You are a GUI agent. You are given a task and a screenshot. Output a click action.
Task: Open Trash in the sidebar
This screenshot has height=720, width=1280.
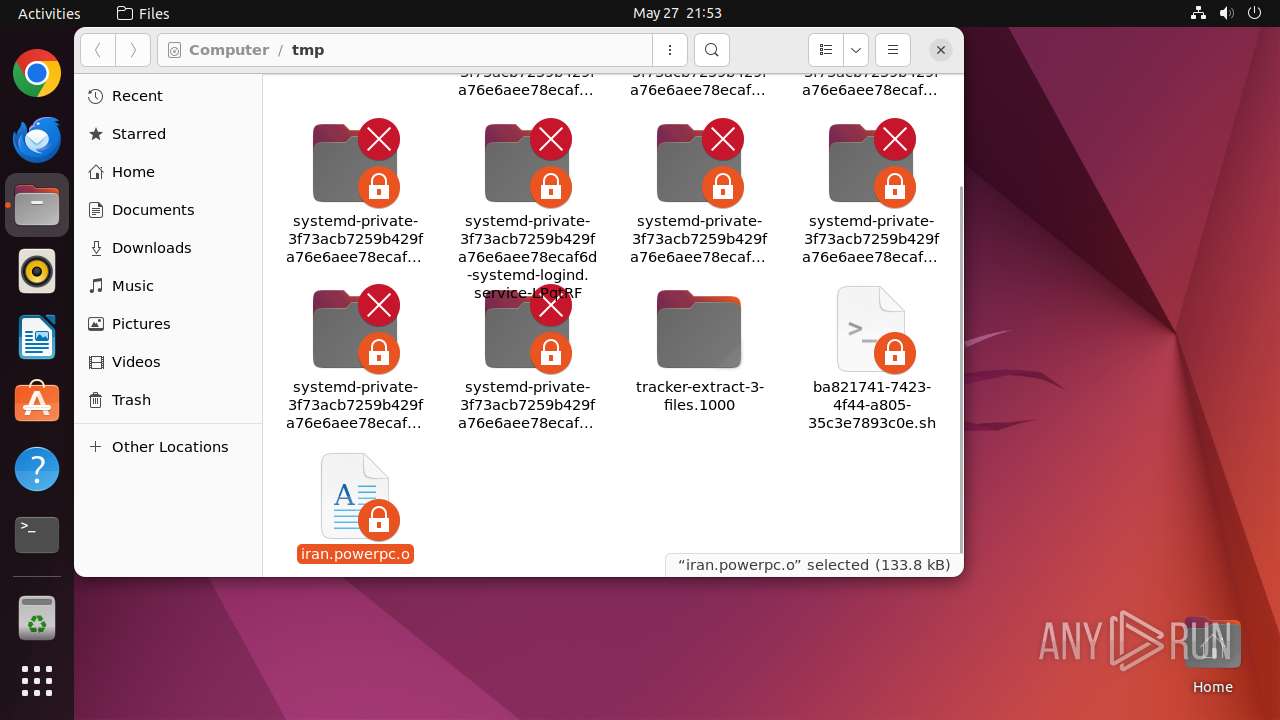(x=168, y=400)
